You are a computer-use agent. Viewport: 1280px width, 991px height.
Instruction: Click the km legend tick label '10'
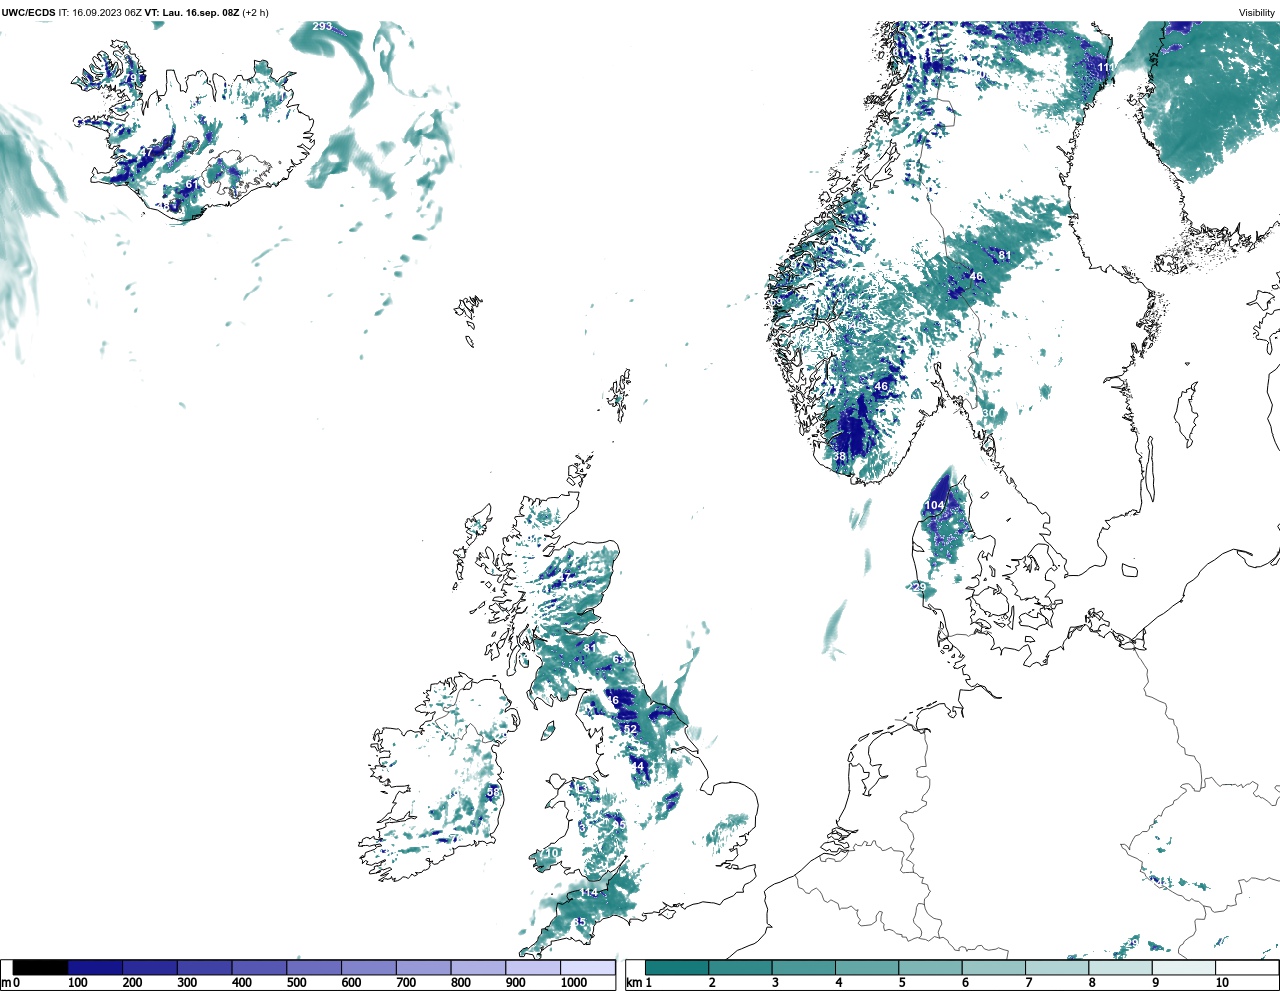tap(1222, 983)
